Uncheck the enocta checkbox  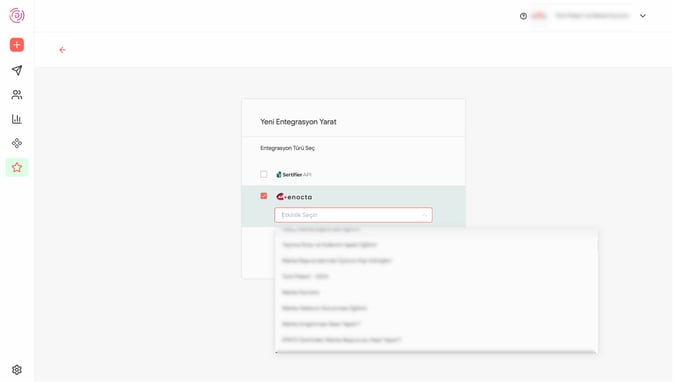point(264,196)
